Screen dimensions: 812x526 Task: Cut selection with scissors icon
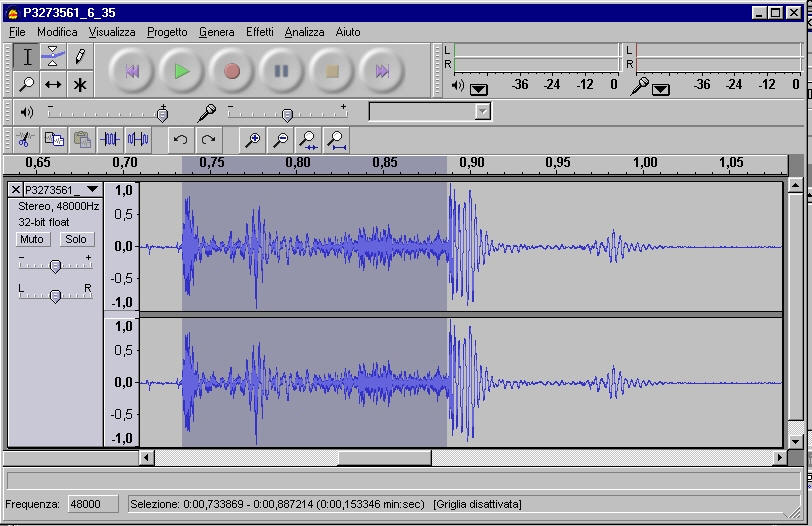point(25,139)
